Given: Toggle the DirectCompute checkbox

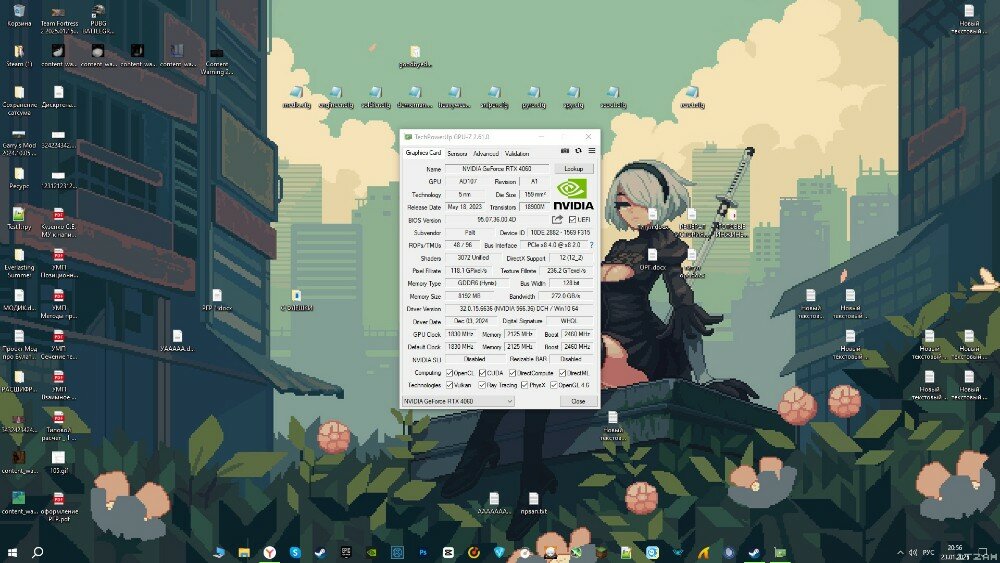Looking at the screenshot, I should click(512, 373).
